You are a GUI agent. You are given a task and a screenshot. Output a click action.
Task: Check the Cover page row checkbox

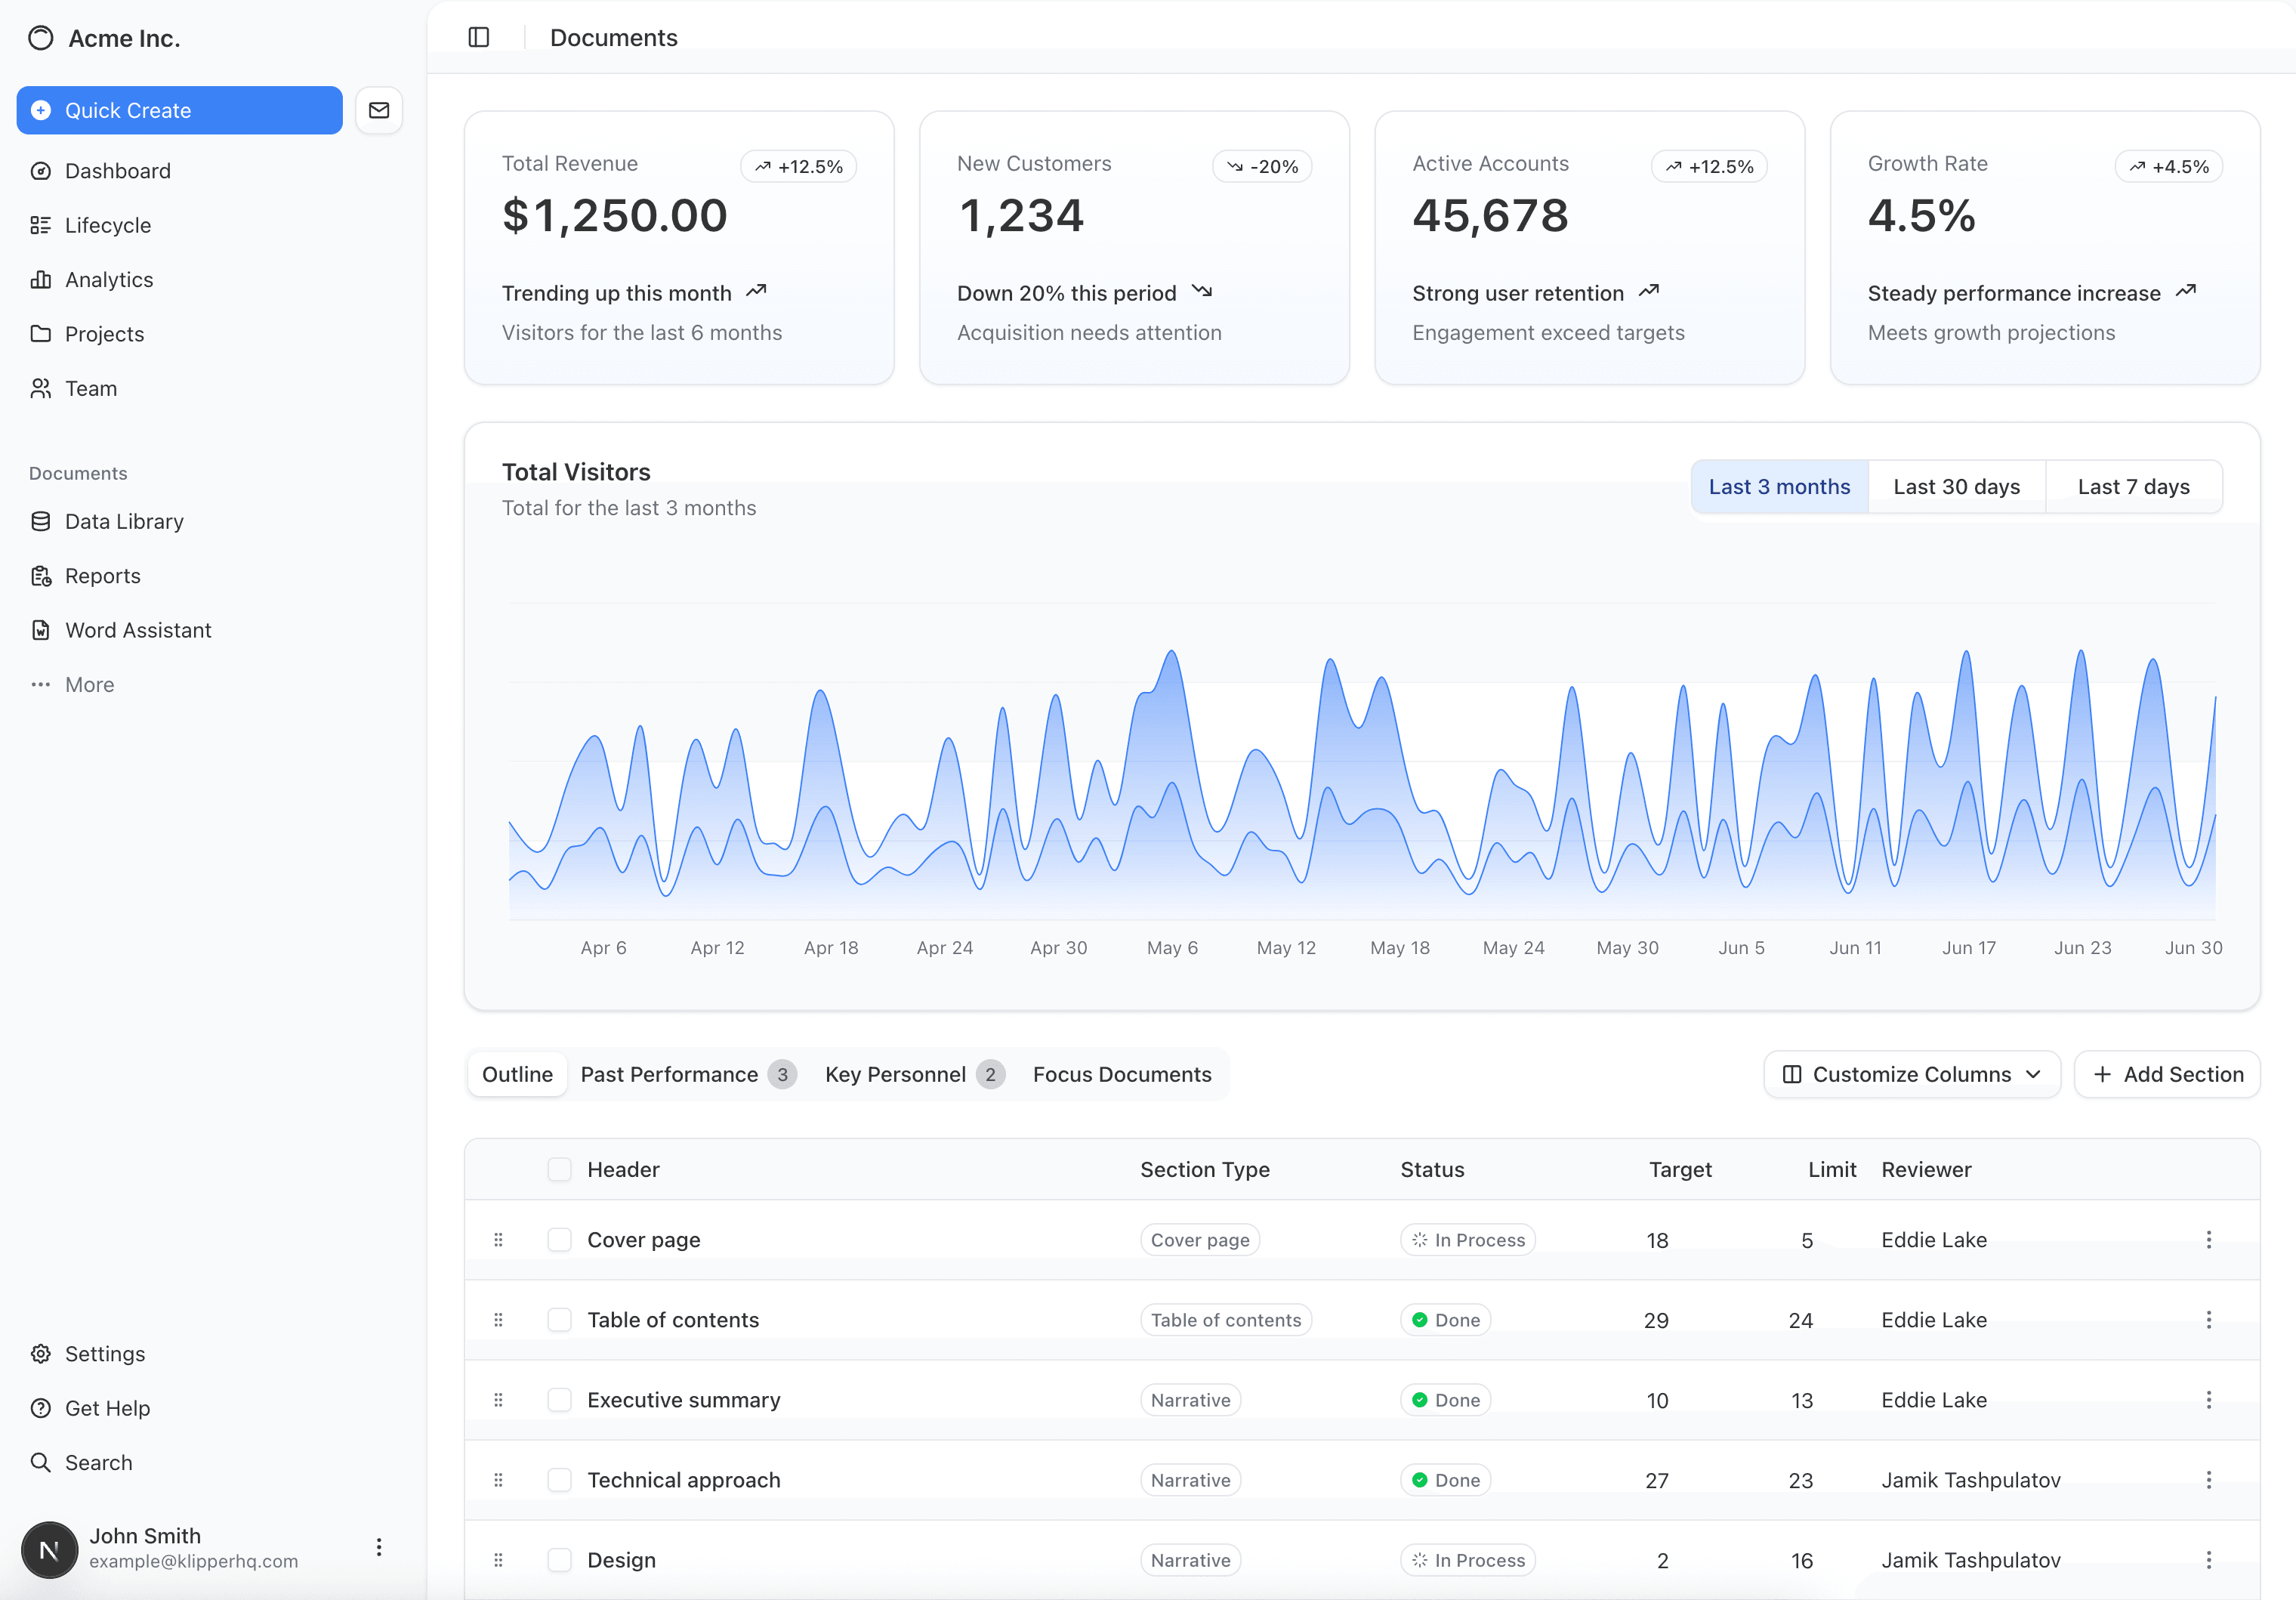(559, 1240)
